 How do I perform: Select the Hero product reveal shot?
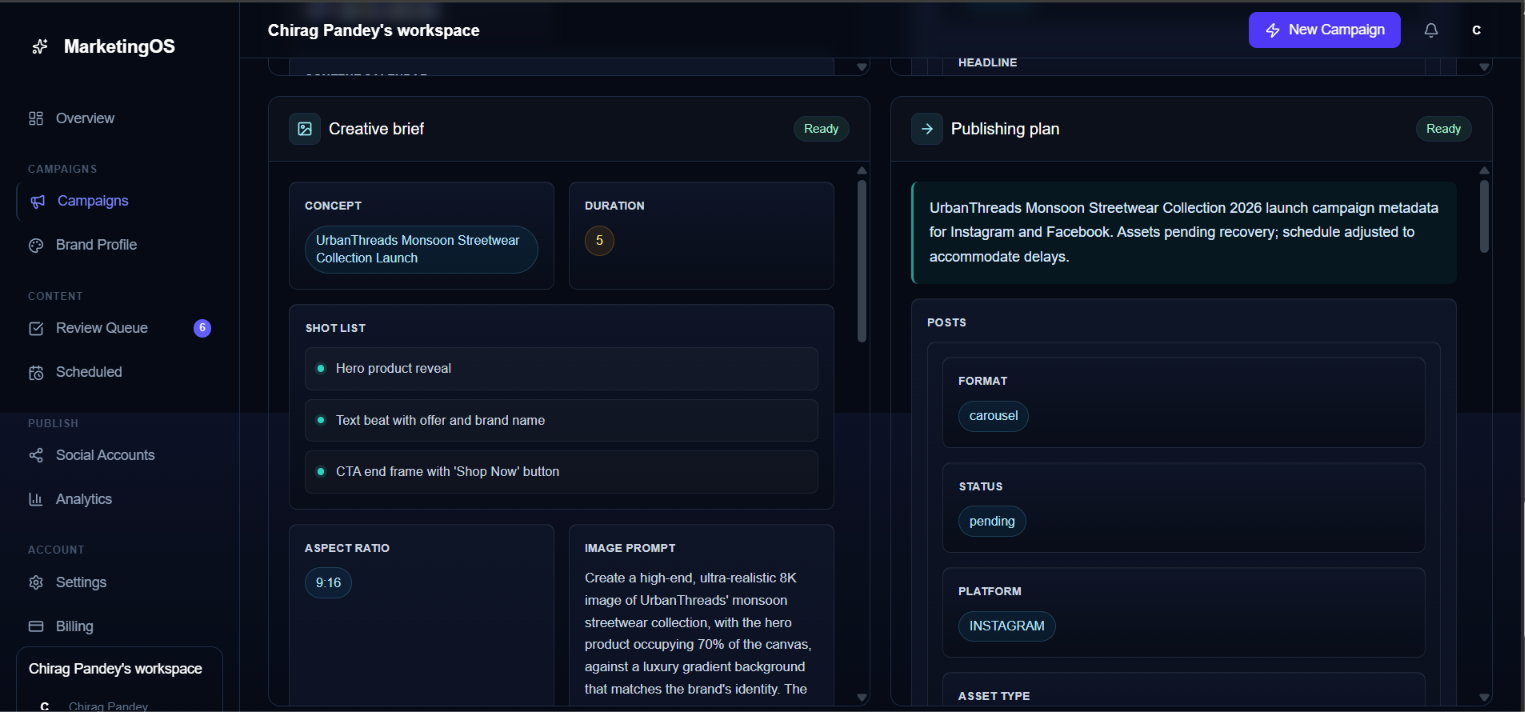click(561, 369)
